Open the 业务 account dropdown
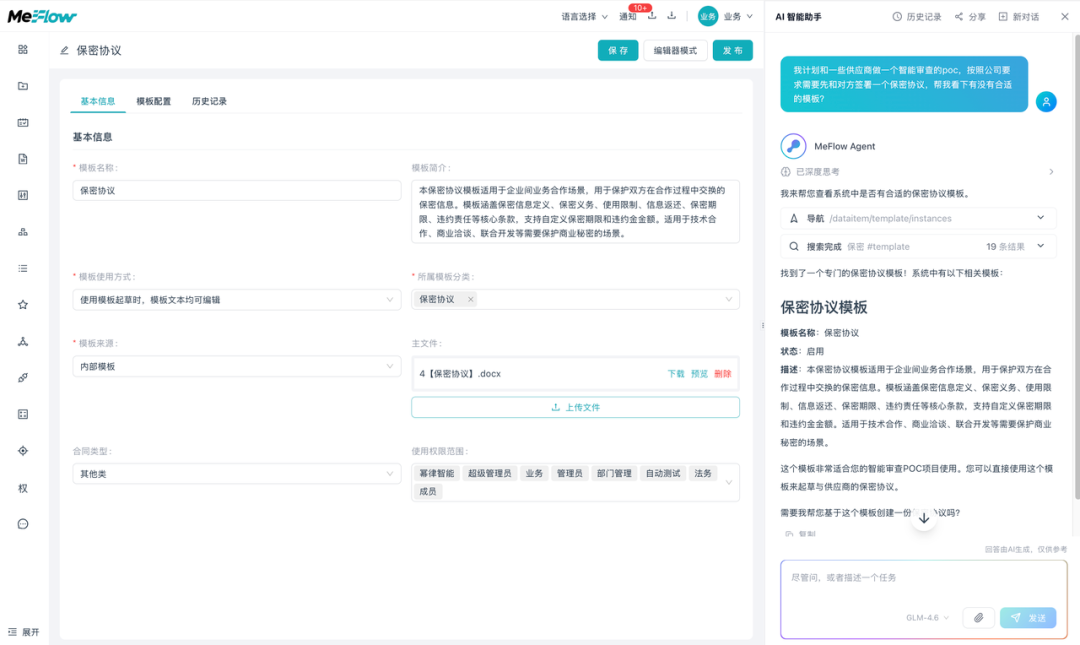The width and height of the screenshot is (1080, 645). coord(738,17)
